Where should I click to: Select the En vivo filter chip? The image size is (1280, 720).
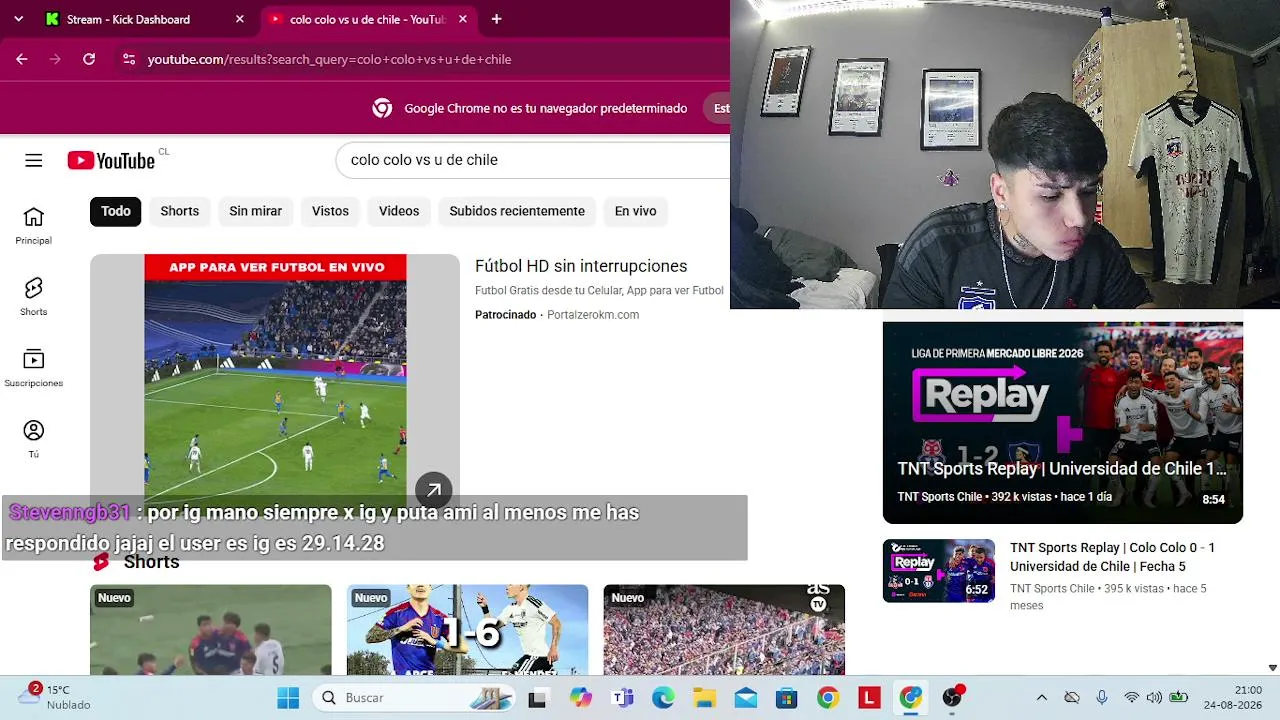pyautogui.click(x=636, y=211)
